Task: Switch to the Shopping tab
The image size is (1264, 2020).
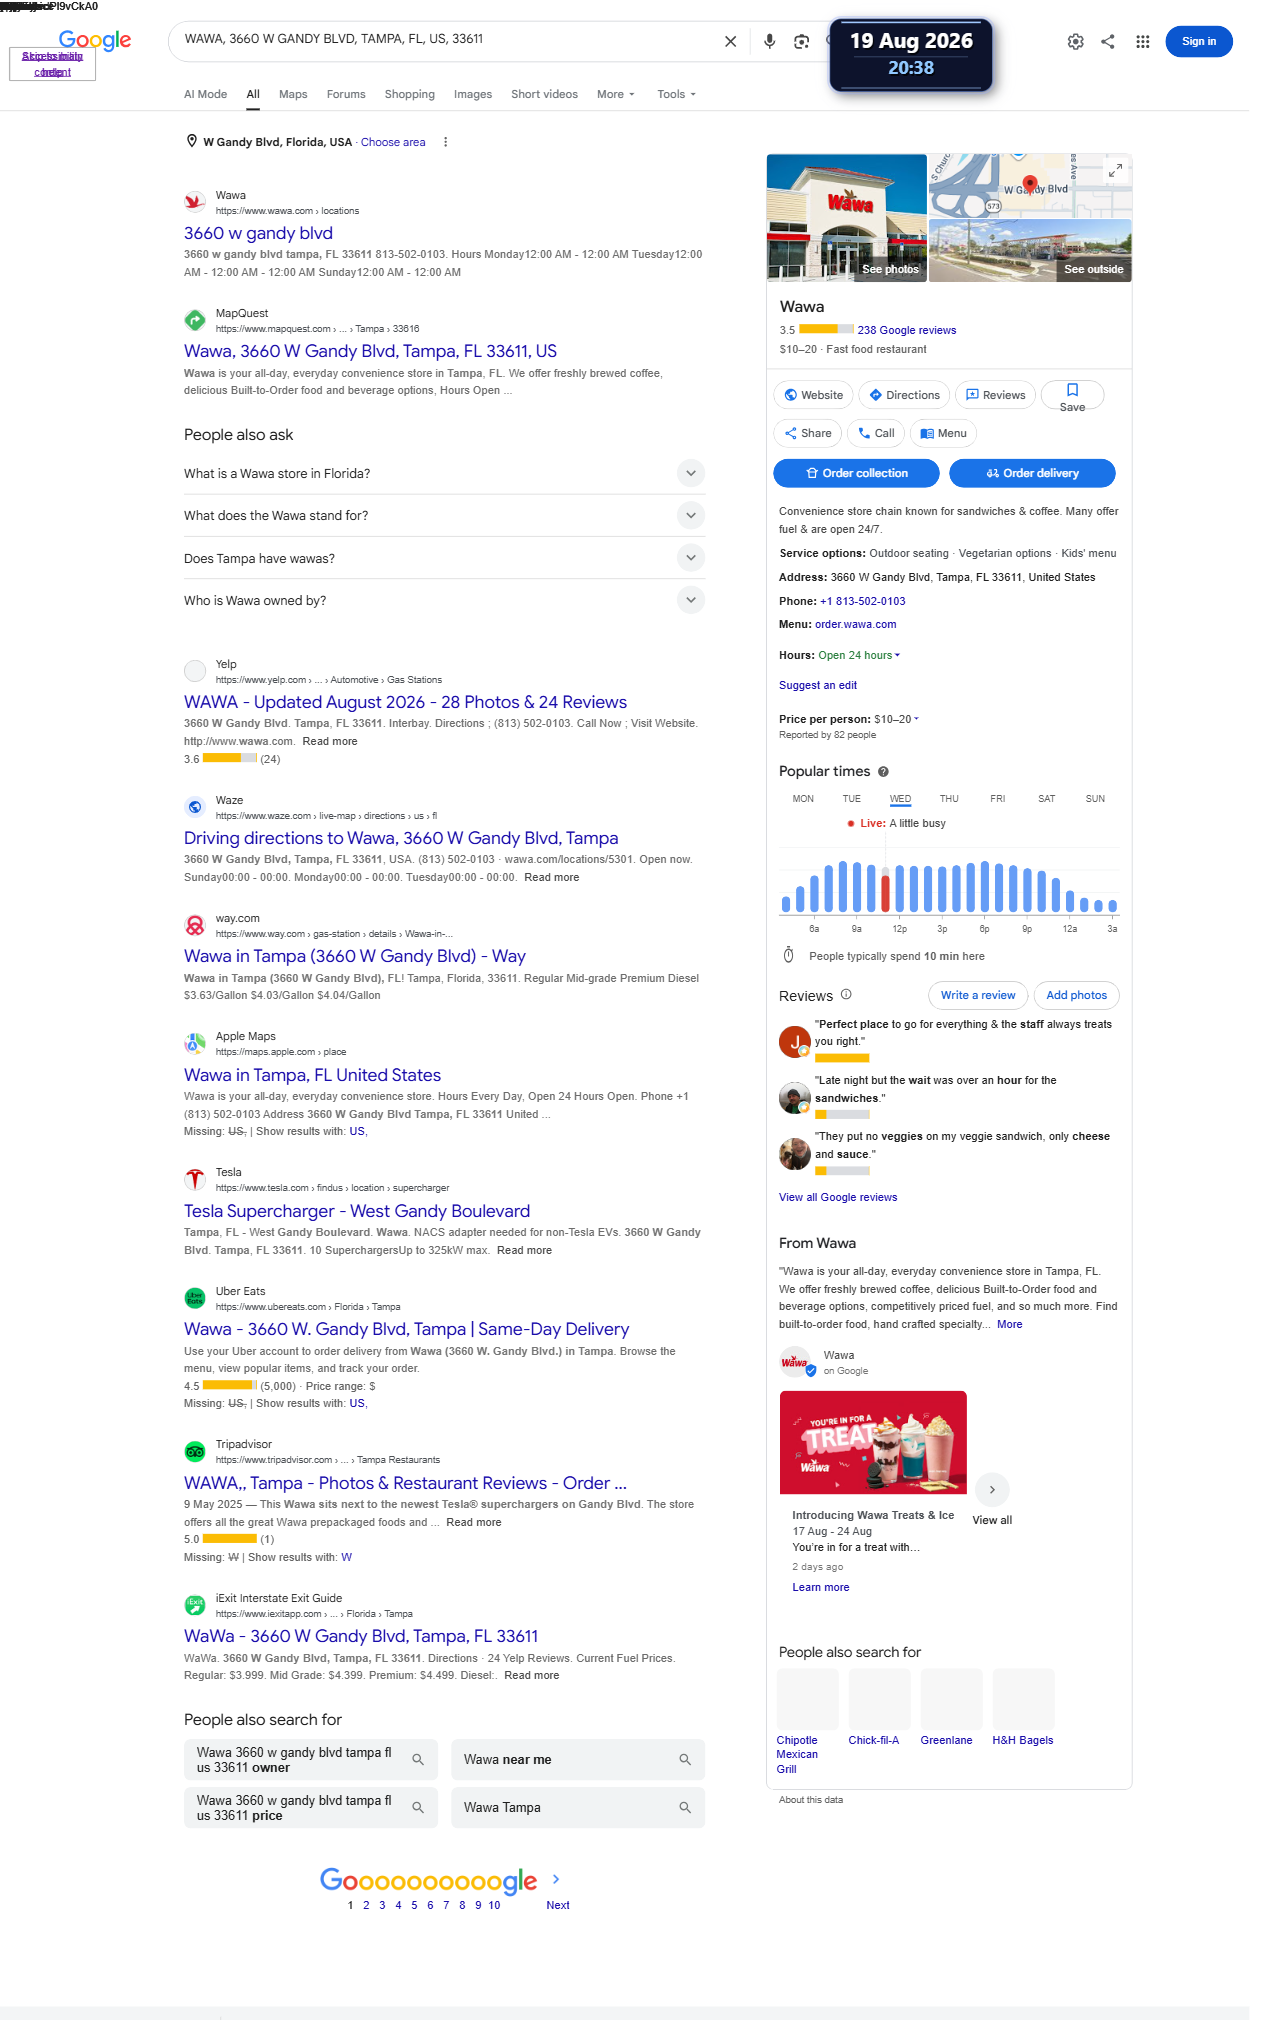Action: pyautogui.click(x=410, y=94)
